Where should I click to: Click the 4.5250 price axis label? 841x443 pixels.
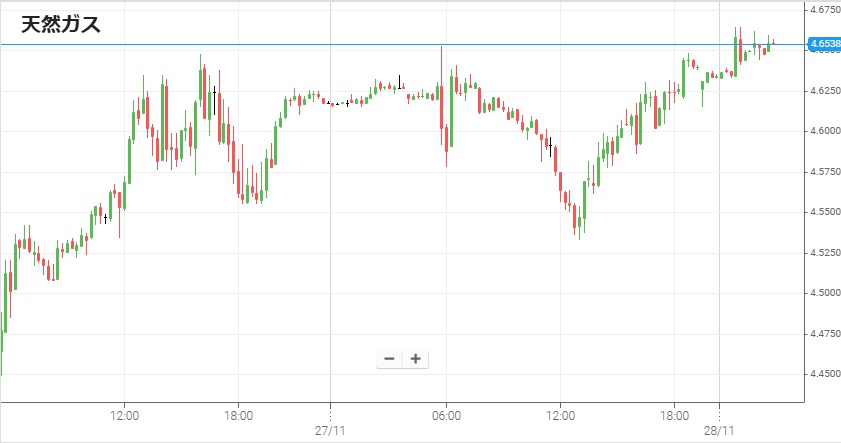pyautogui.click(x=823, y=253)
